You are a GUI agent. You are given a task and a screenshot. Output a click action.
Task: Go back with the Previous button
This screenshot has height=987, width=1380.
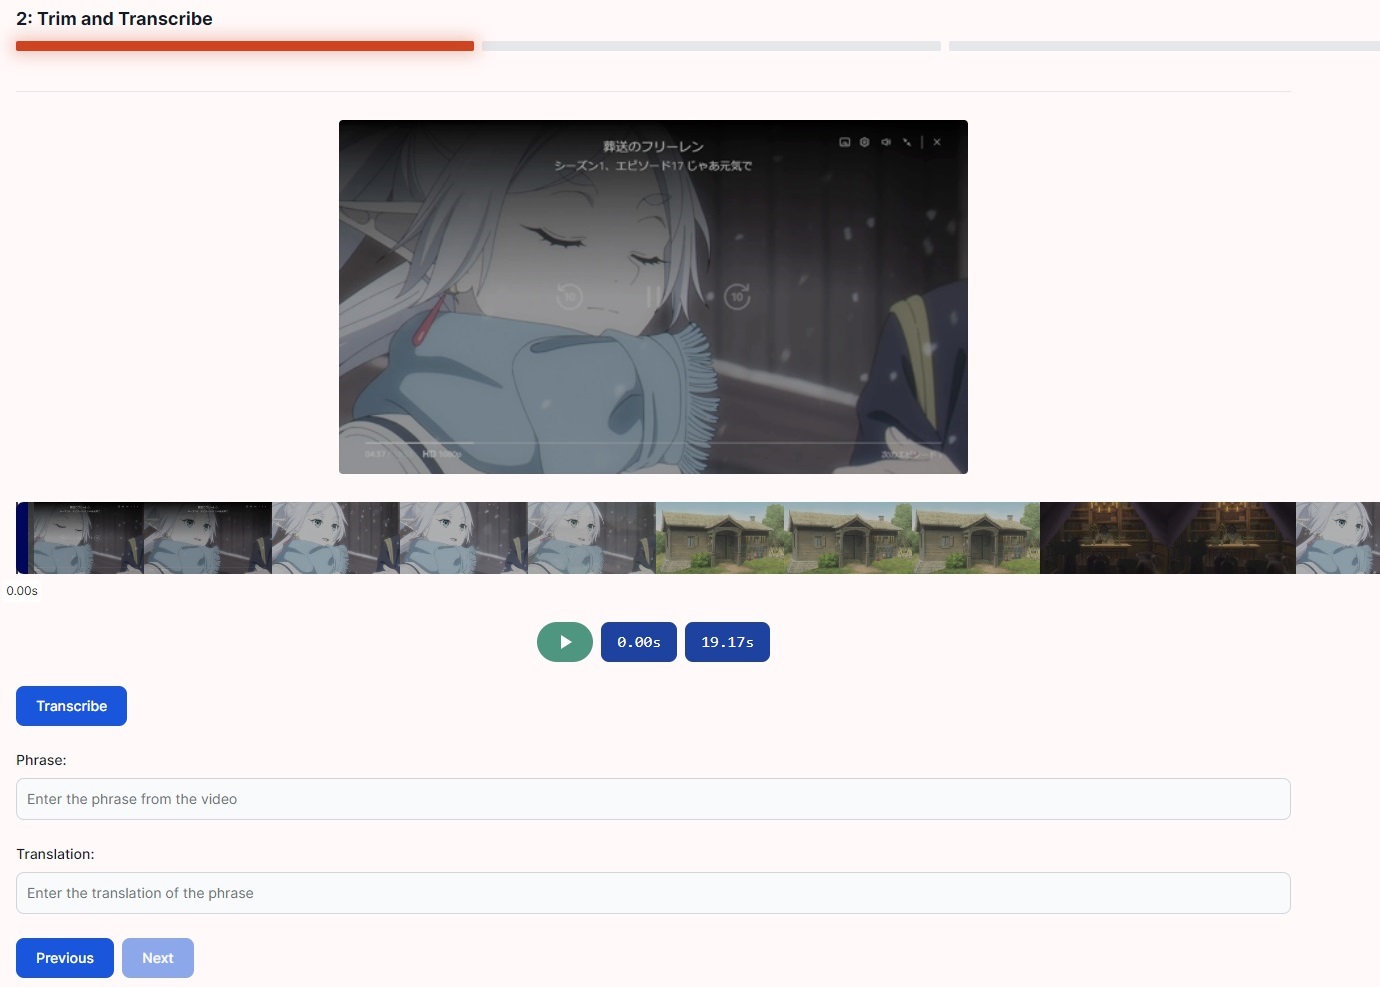pyautogui.click(x=65, y=958)
